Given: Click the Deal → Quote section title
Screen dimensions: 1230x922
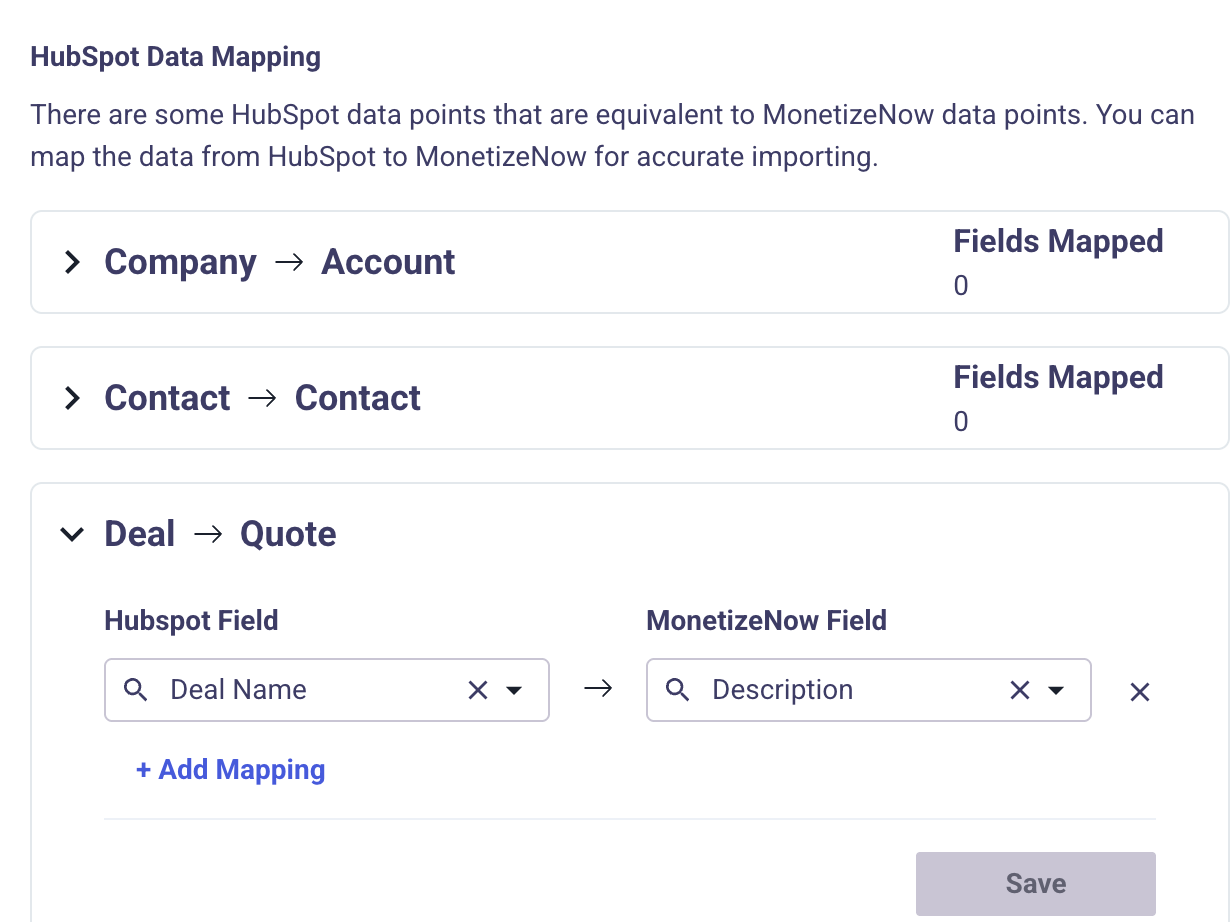Looking at the screenshot, I should pos(220,535).
